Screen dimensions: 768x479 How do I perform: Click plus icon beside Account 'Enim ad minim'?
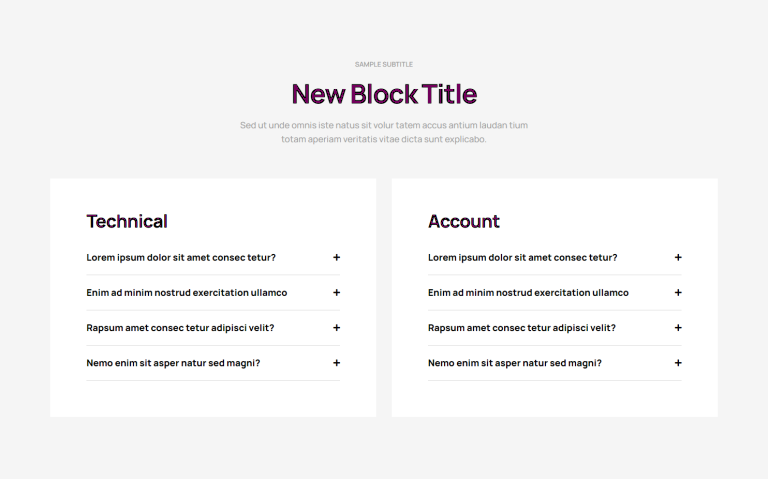[678, 293]
